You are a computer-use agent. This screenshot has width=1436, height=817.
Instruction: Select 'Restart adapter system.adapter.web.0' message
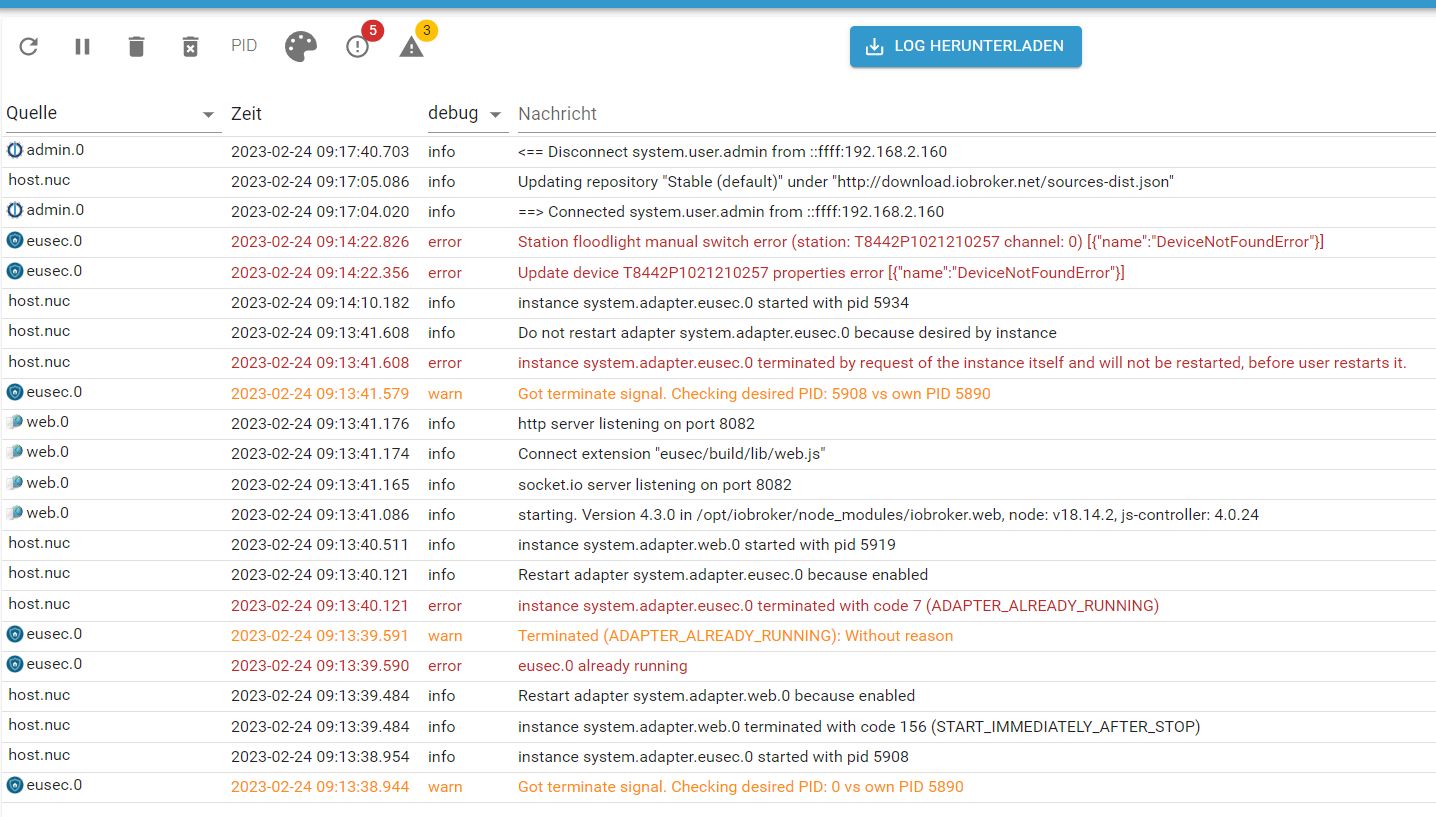[716, 696]
